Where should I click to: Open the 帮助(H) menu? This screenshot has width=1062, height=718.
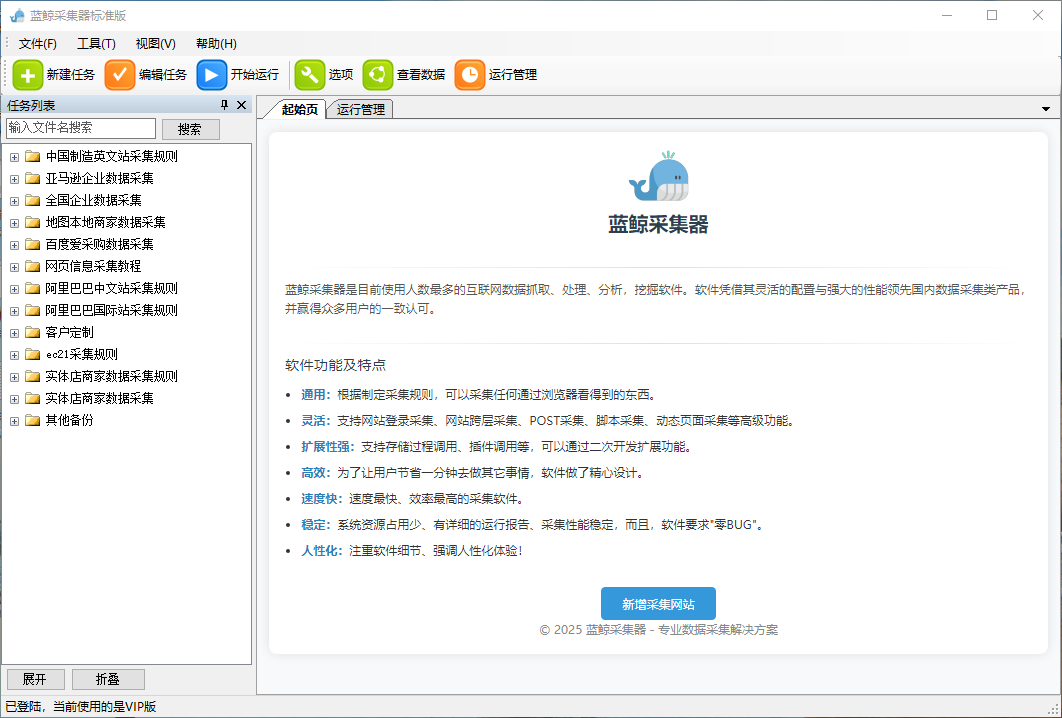pos(216,43)
